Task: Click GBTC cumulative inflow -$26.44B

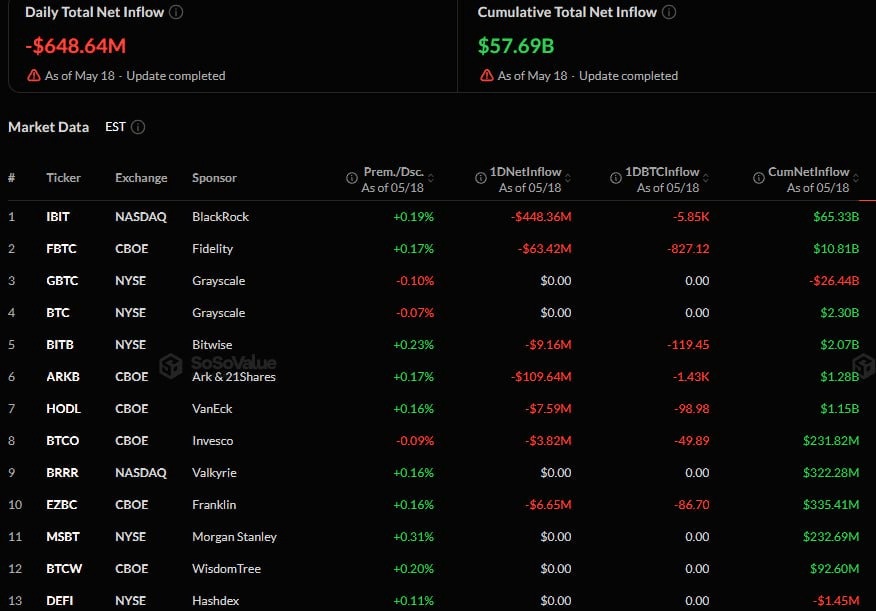Action: coord(834,280)
